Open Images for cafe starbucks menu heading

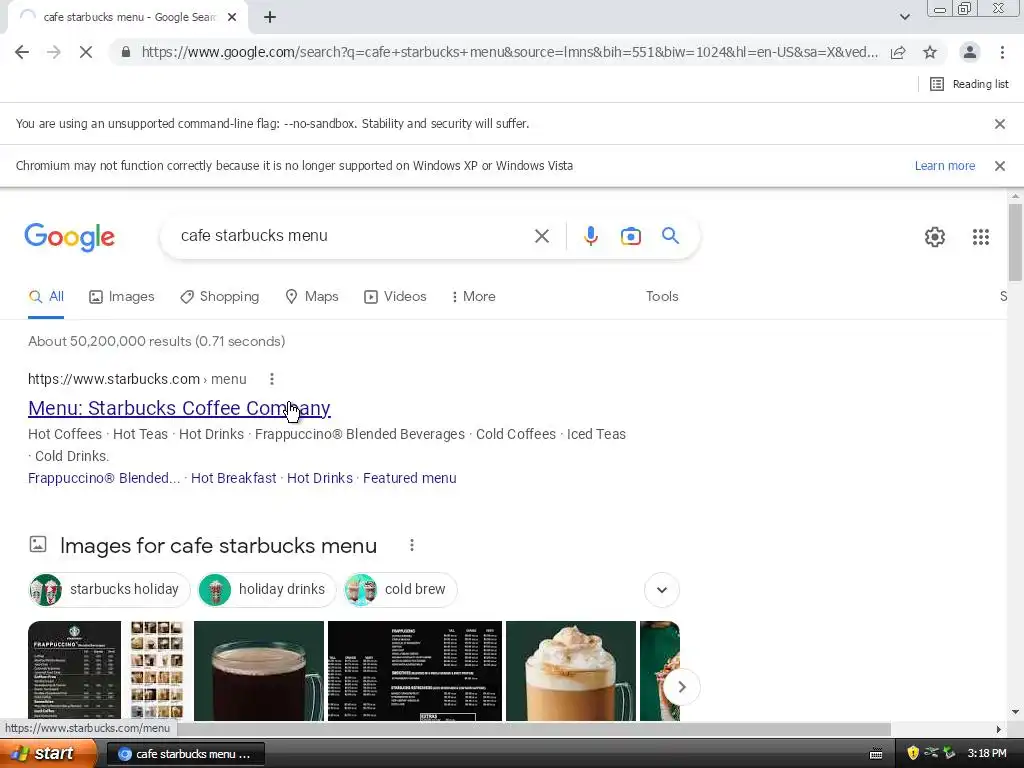(218, 546)
